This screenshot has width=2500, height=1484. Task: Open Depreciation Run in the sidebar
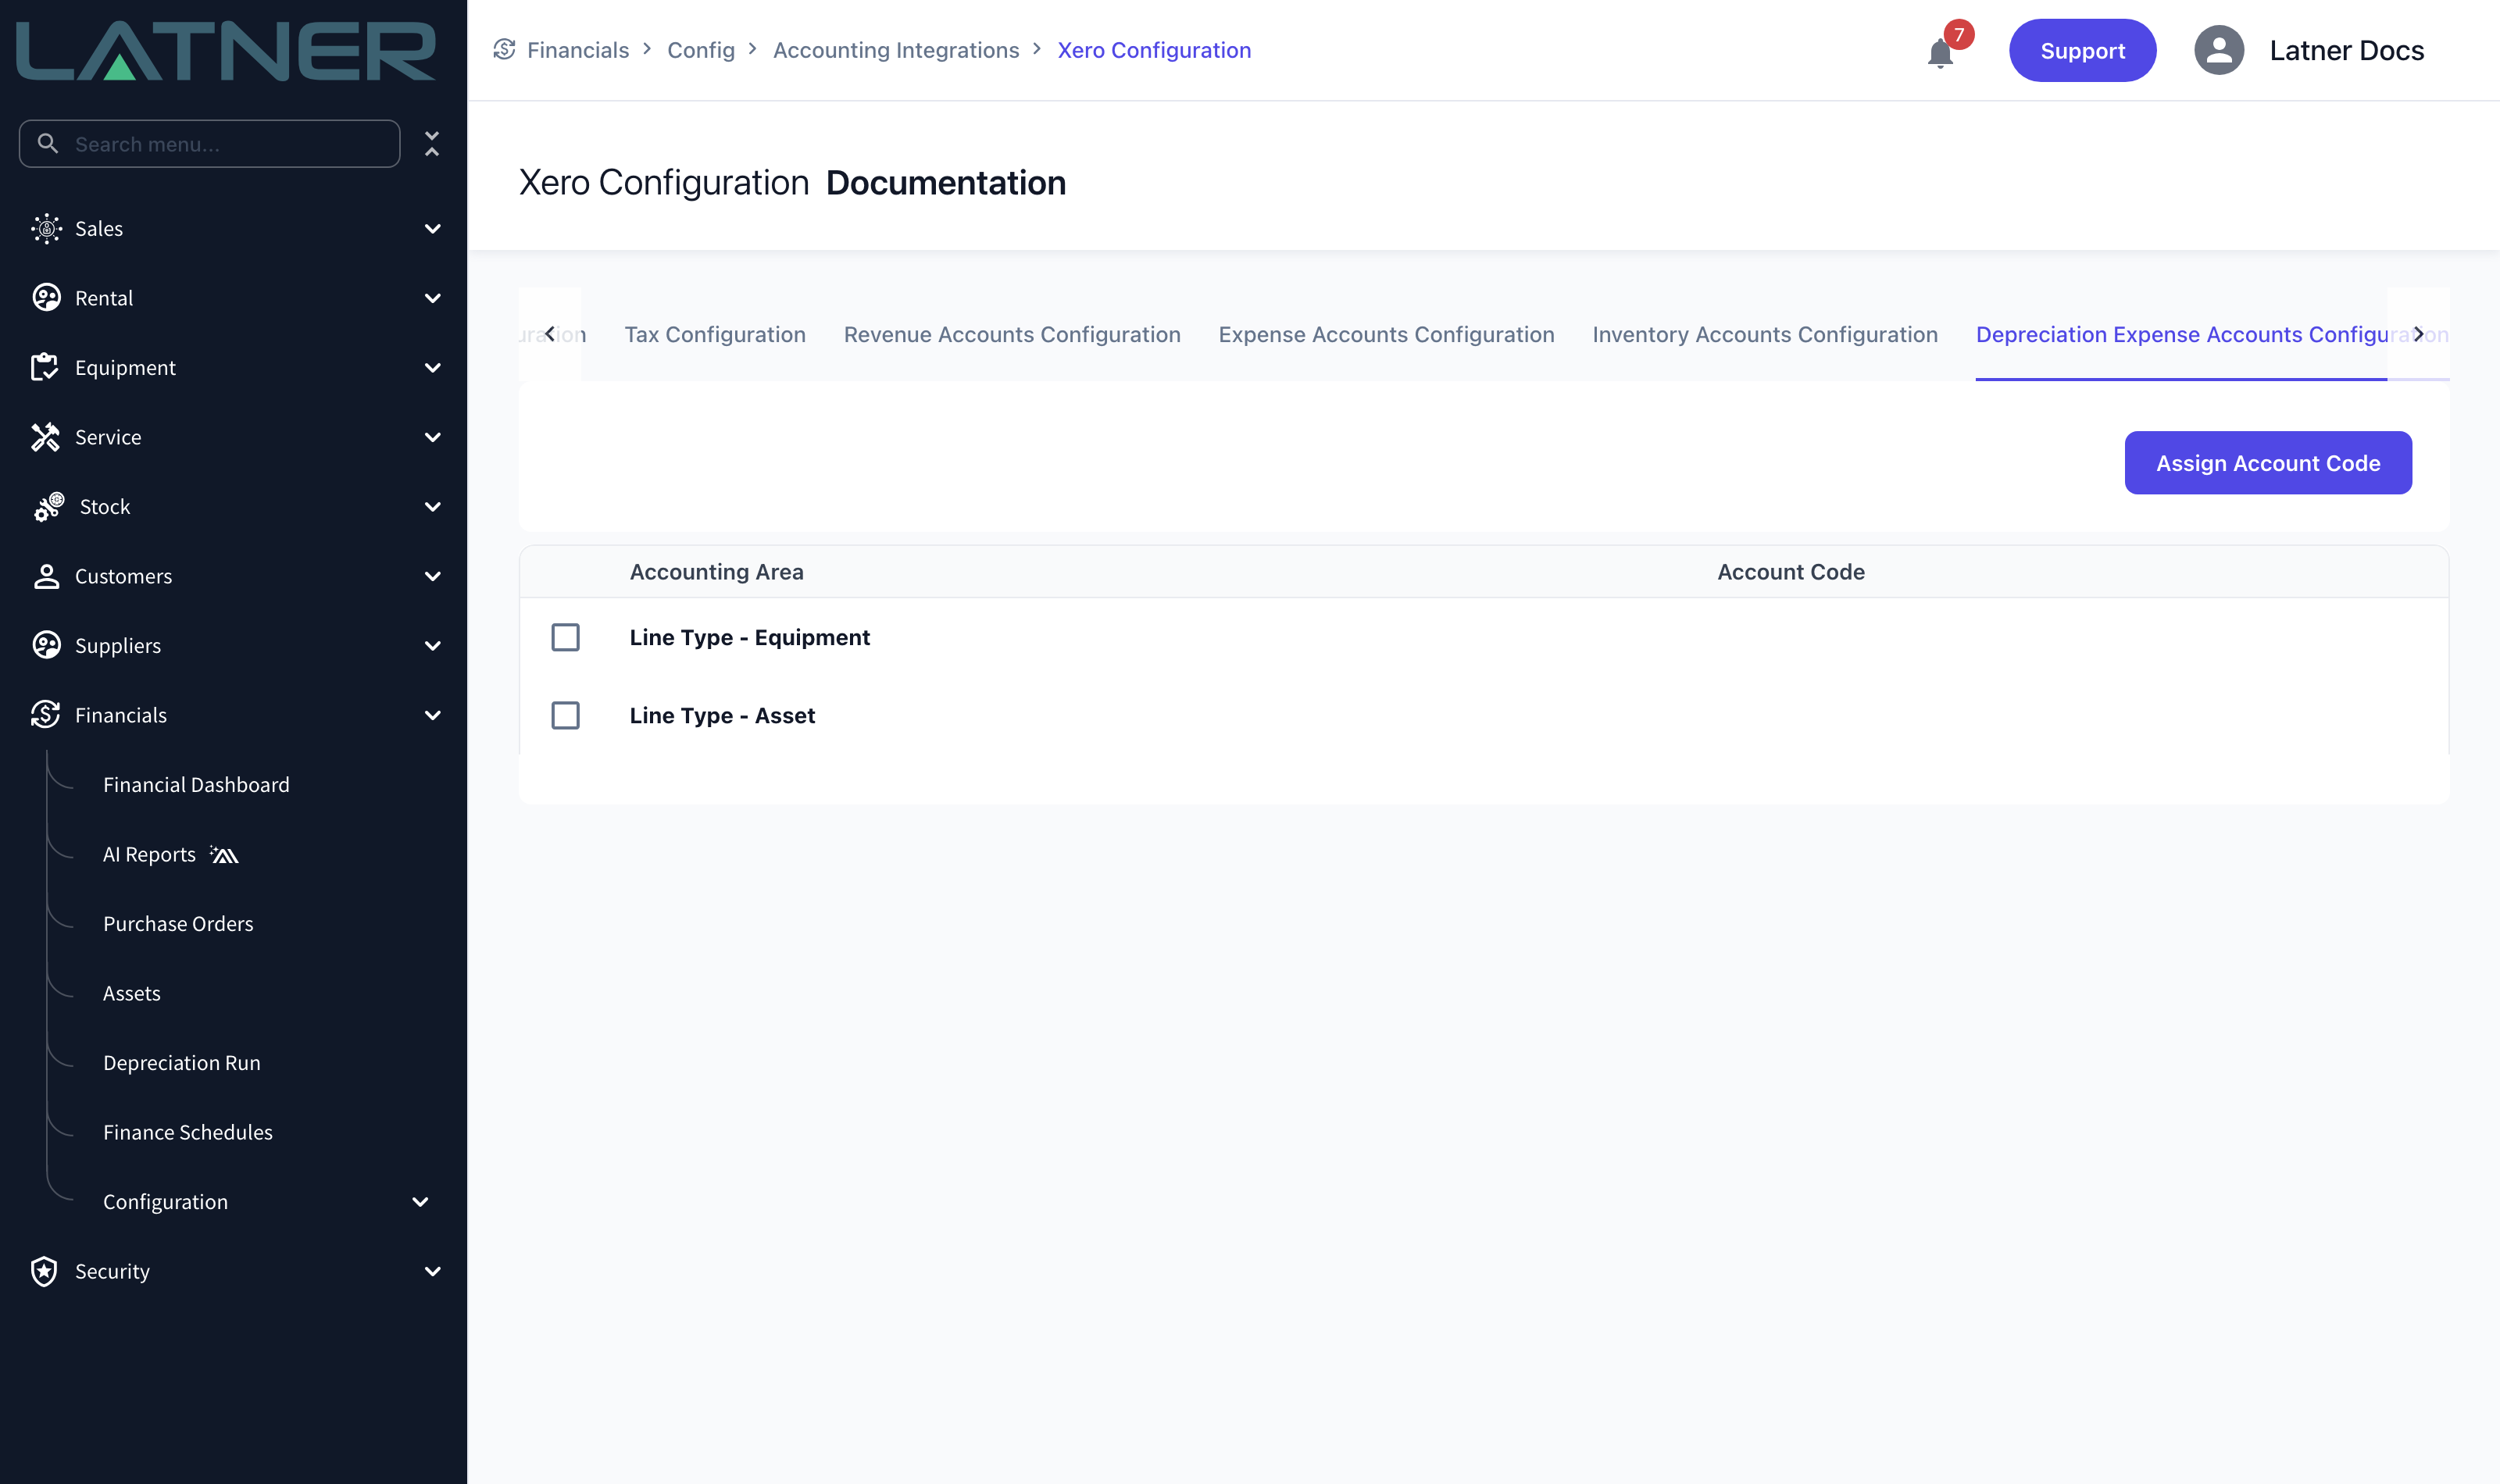pyautogui.click(x=181, y=1063)
